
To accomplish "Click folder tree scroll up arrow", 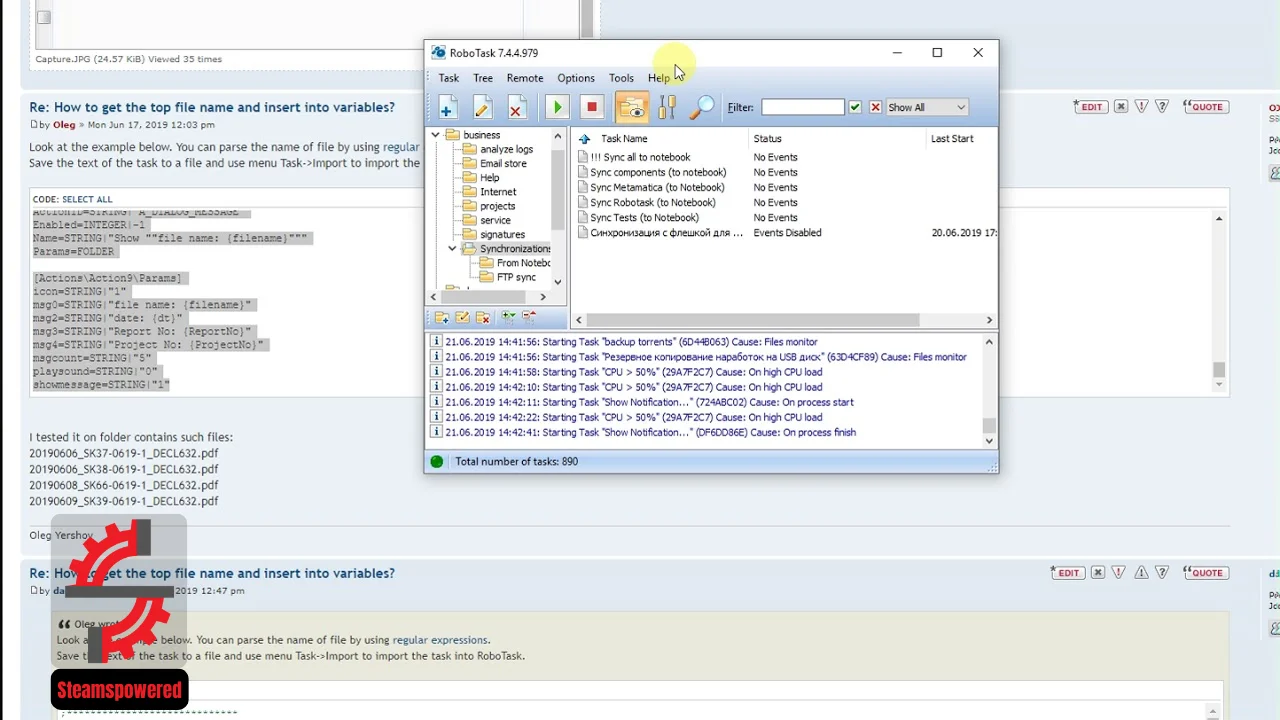I will click(558, 135).
